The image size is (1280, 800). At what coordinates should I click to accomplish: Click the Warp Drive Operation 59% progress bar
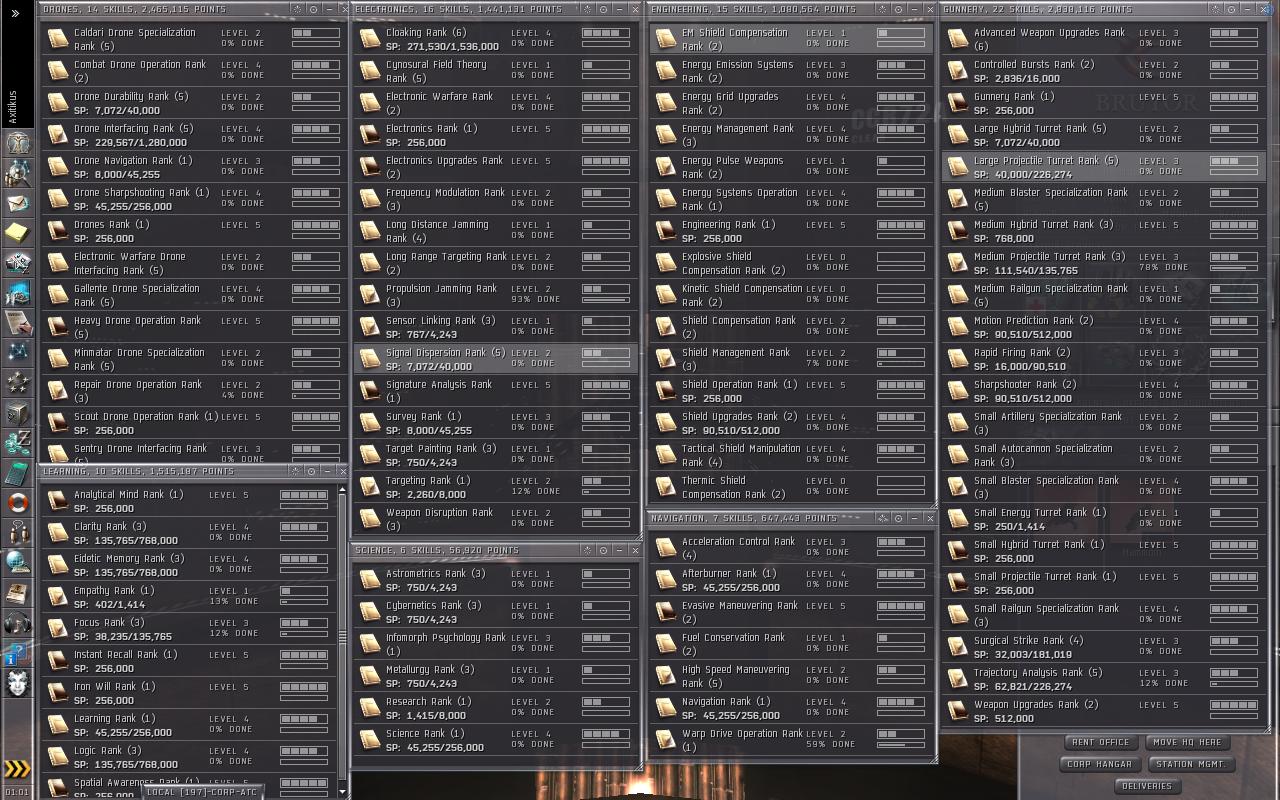pyautogui.click(x=902, y=745)
